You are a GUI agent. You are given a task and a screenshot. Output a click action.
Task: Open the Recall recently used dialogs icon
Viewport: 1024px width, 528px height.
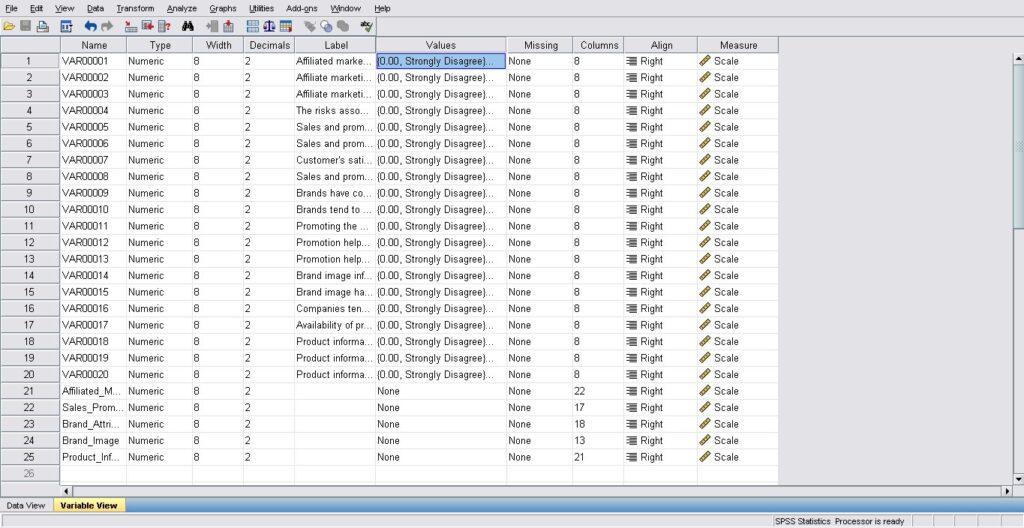pyautogui.click(x=66, y=27)
